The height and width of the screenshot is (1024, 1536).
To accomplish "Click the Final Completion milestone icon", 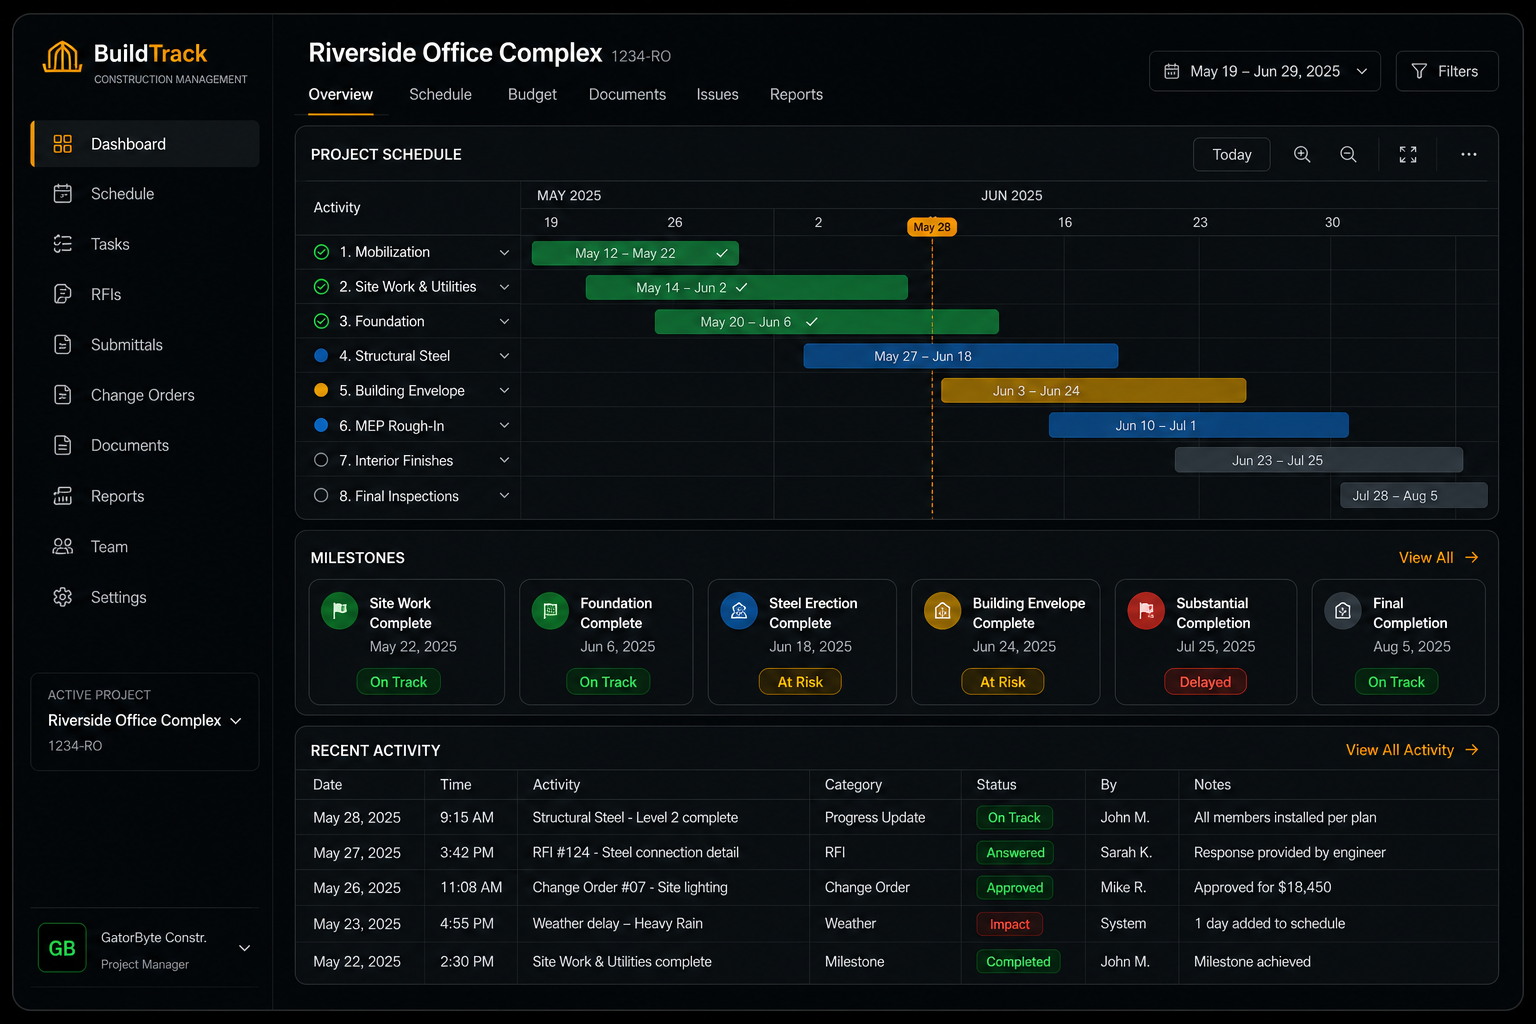I will (x=1343, y=610).
